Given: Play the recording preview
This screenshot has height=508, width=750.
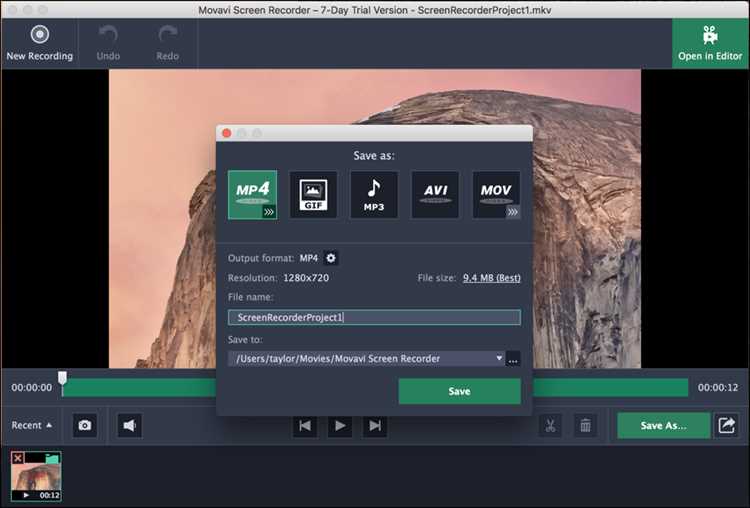Looking at the screenshot, I should [x=340, y=425].
